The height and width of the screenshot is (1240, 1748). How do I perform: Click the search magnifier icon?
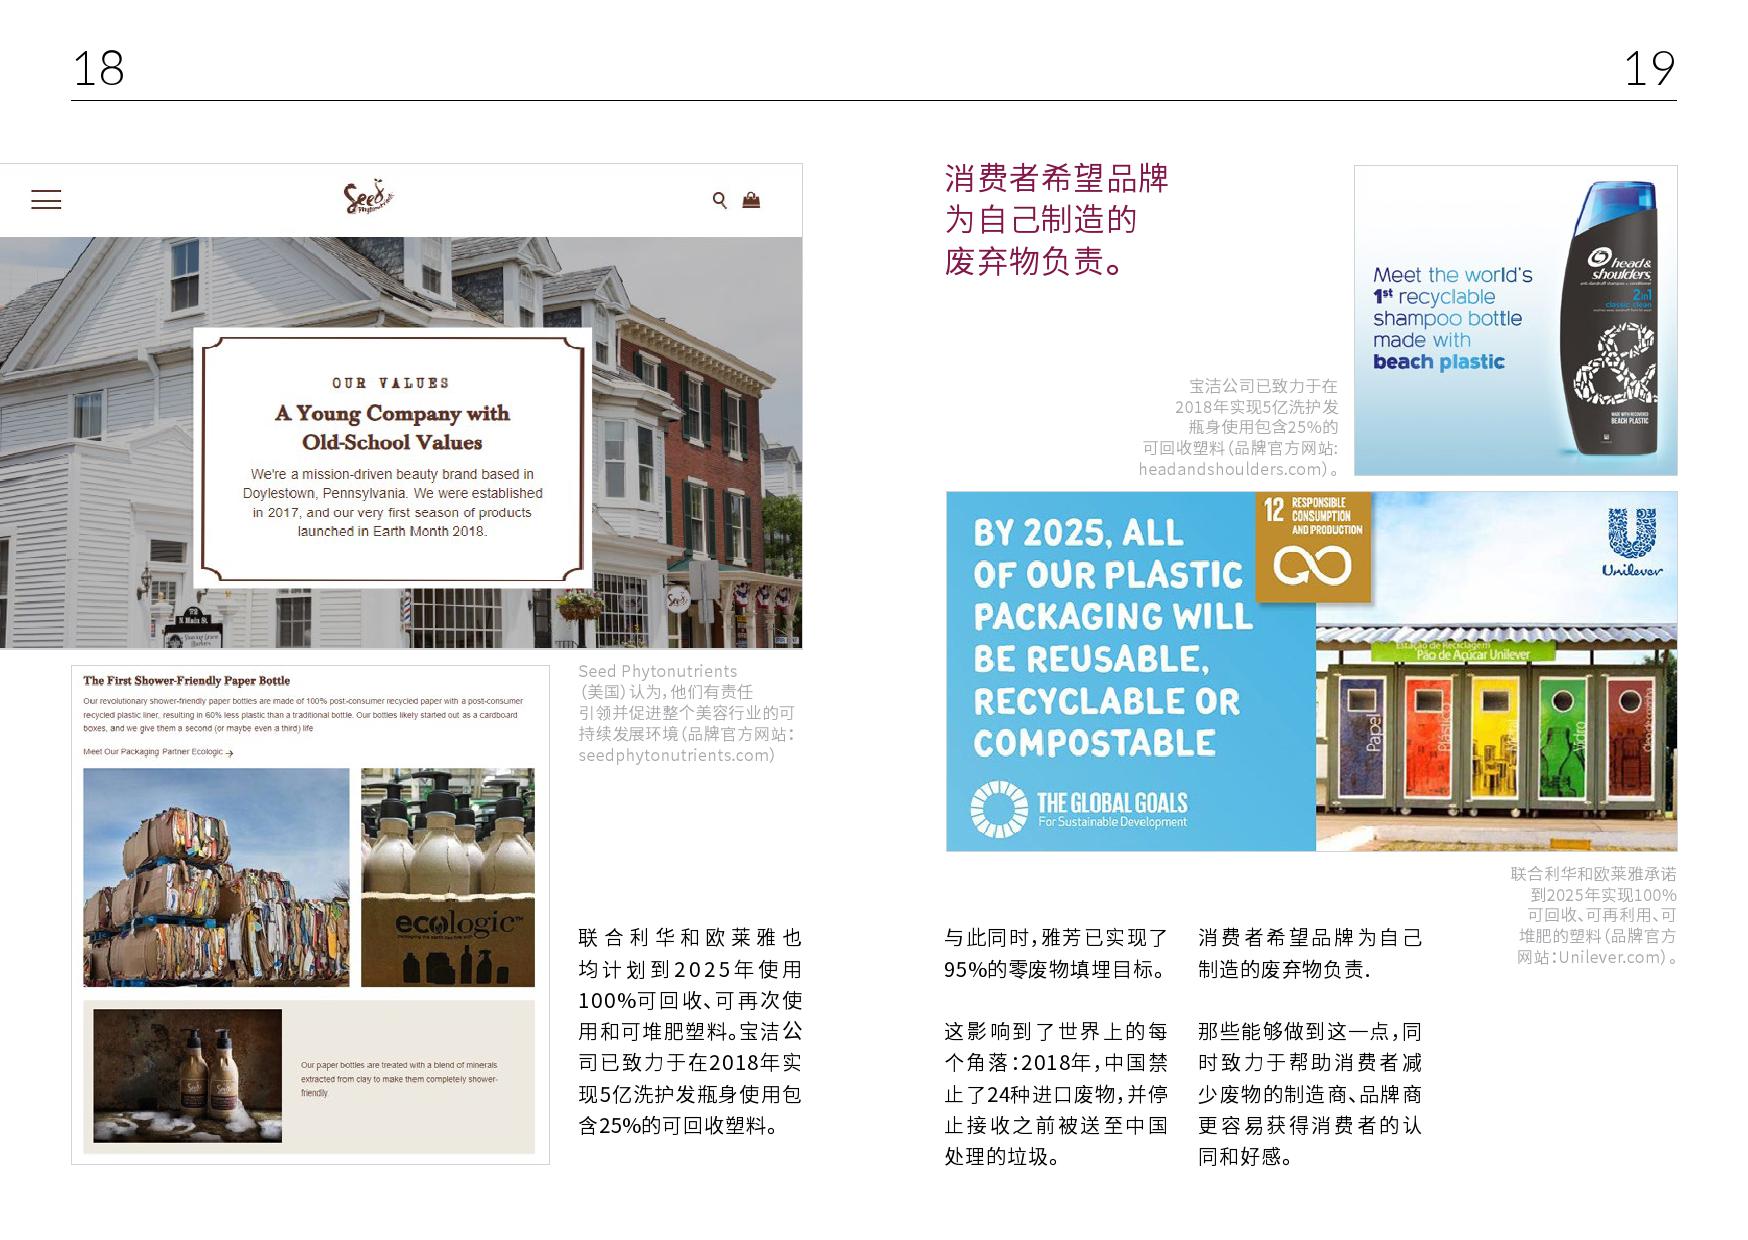coord(719,200)
